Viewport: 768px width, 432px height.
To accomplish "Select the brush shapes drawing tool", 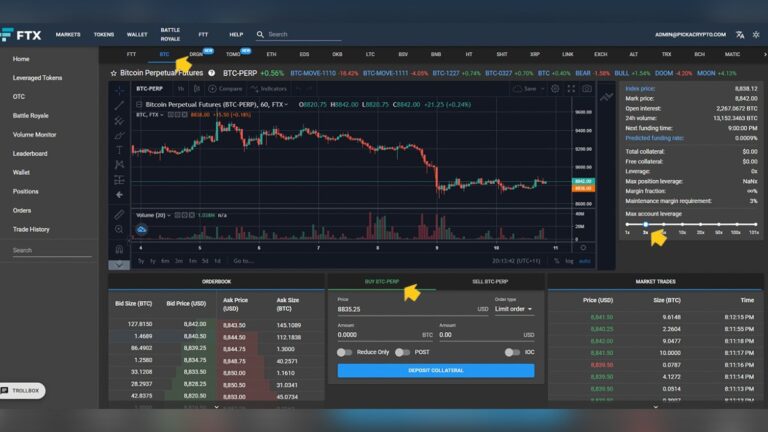I will [x=119, y=135].
